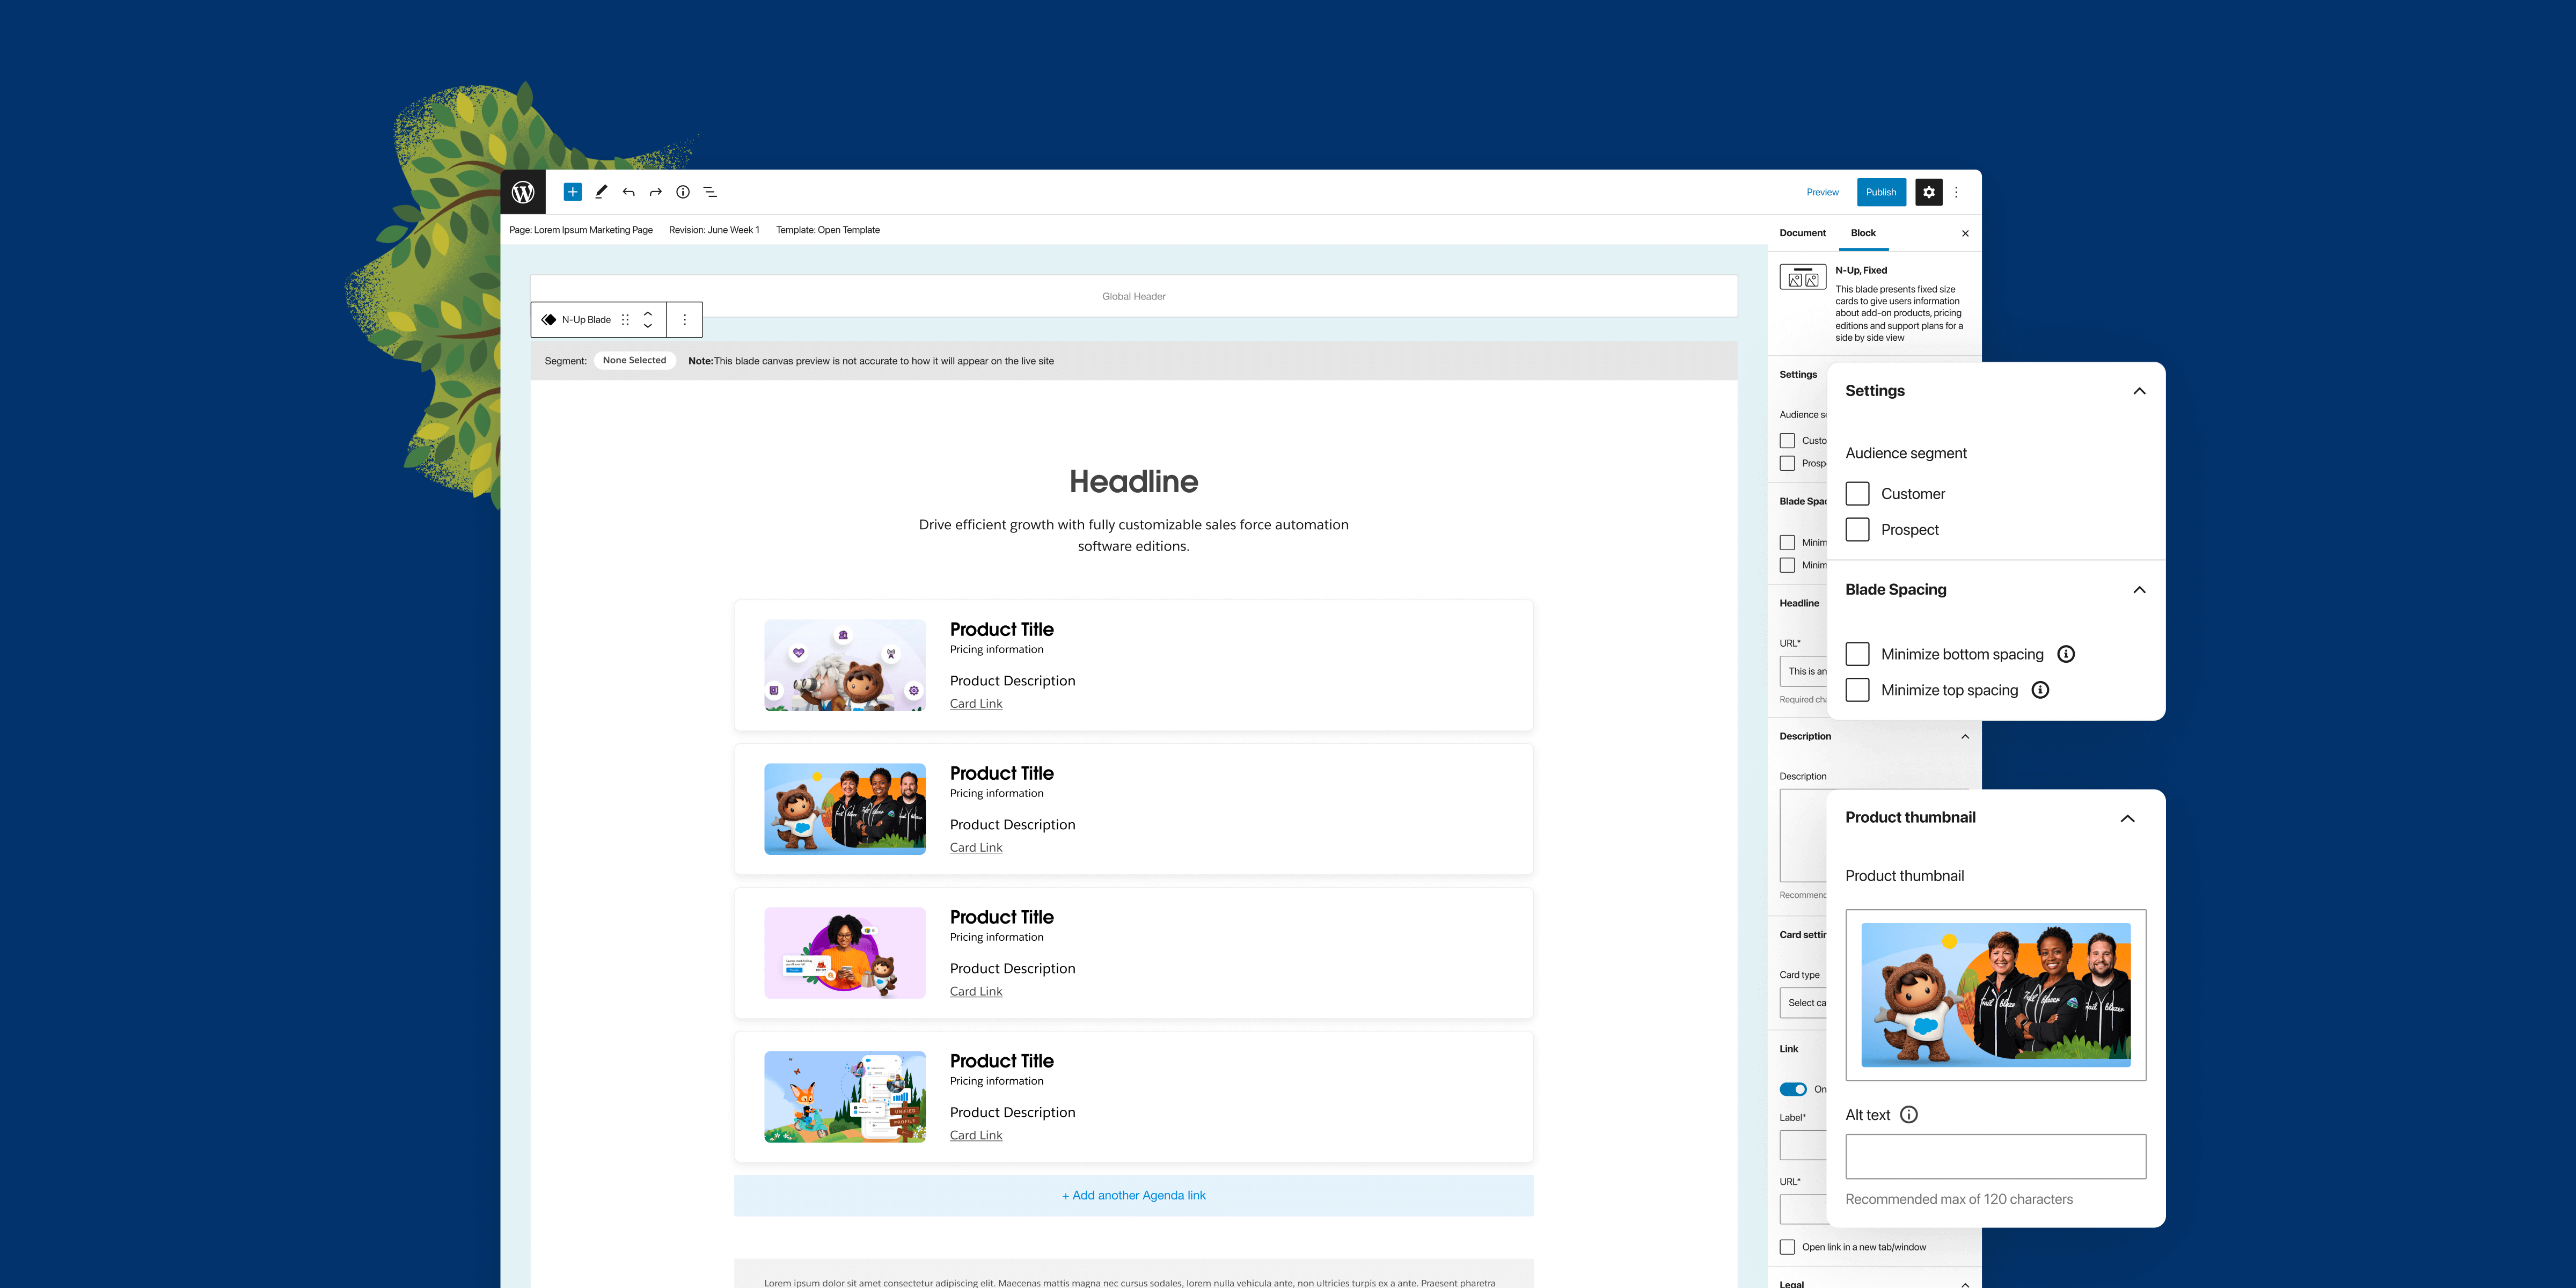Open the editor options kebab menu
The width and height of the screenshot is (2576, 1288).
[x=1957, y=192]
